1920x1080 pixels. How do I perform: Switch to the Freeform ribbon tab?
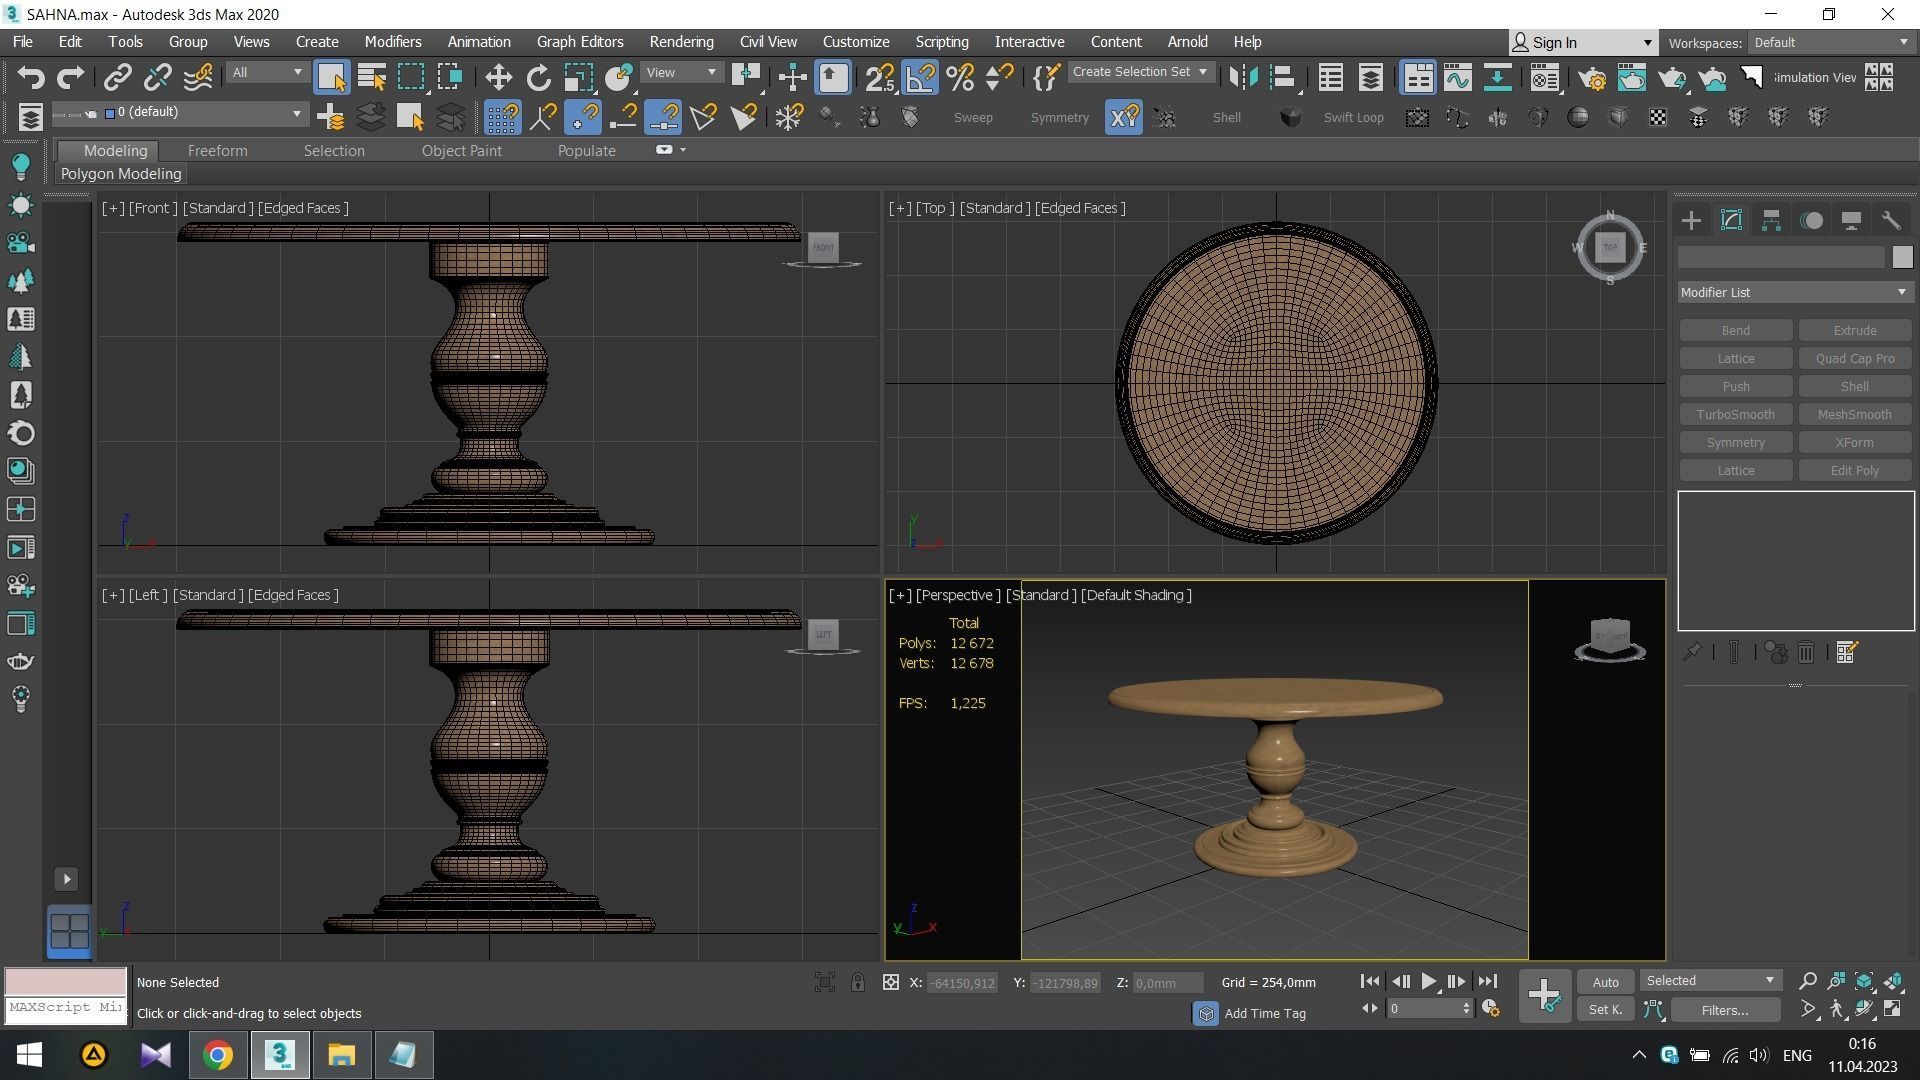[217, 151]
